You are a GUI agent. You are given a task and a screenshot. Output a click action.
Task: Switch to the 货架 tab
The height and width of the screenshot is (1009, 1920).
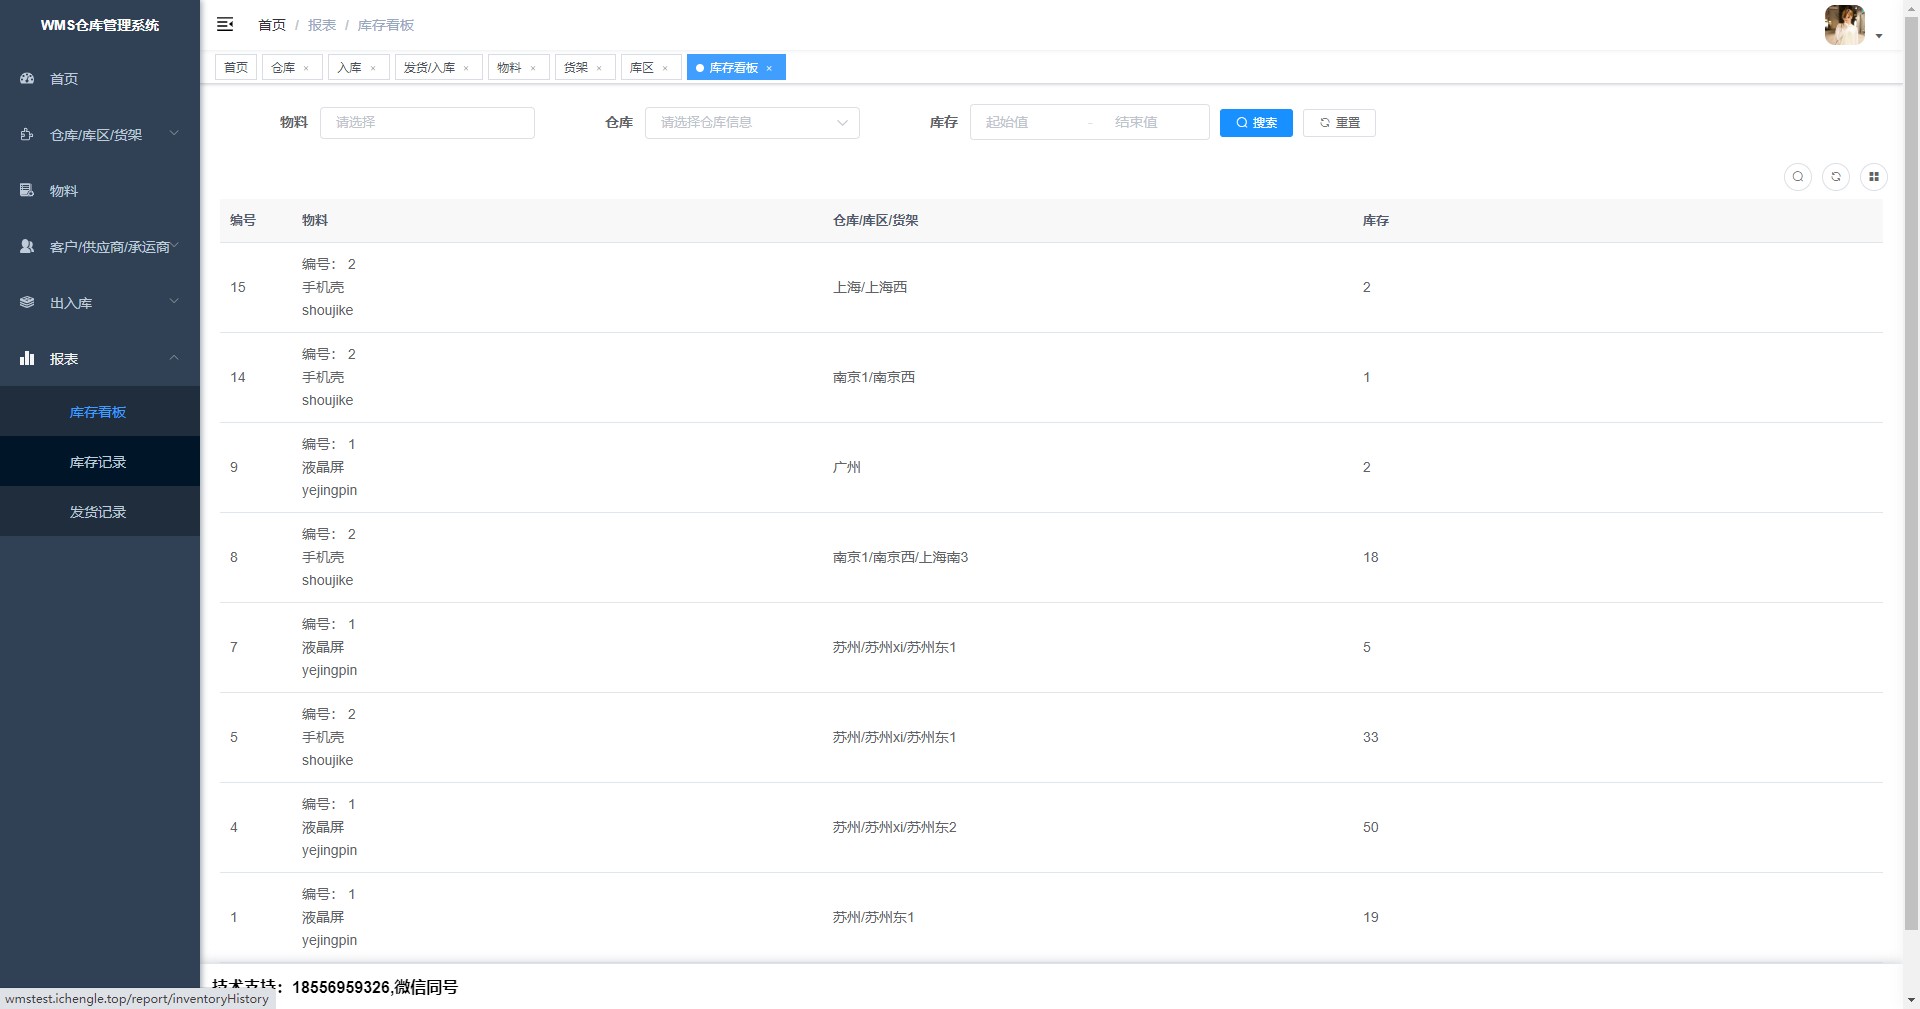coord(576,67)
